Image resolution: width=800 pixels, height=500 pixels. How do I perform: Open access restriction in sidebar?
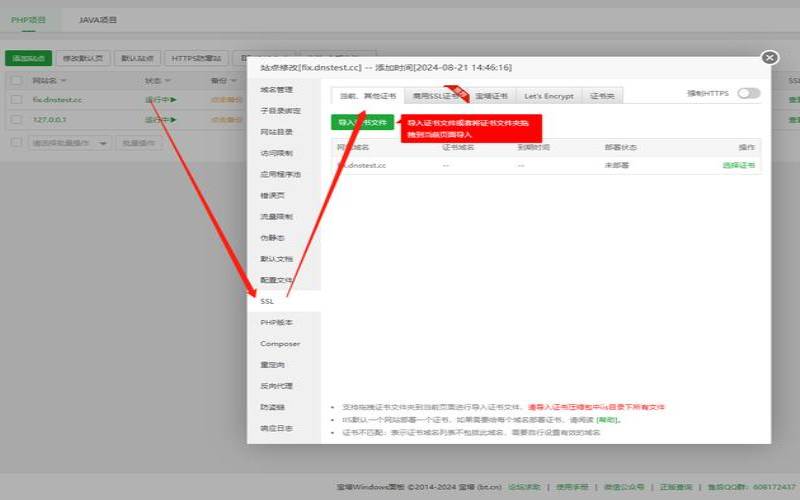coord(277,153)
